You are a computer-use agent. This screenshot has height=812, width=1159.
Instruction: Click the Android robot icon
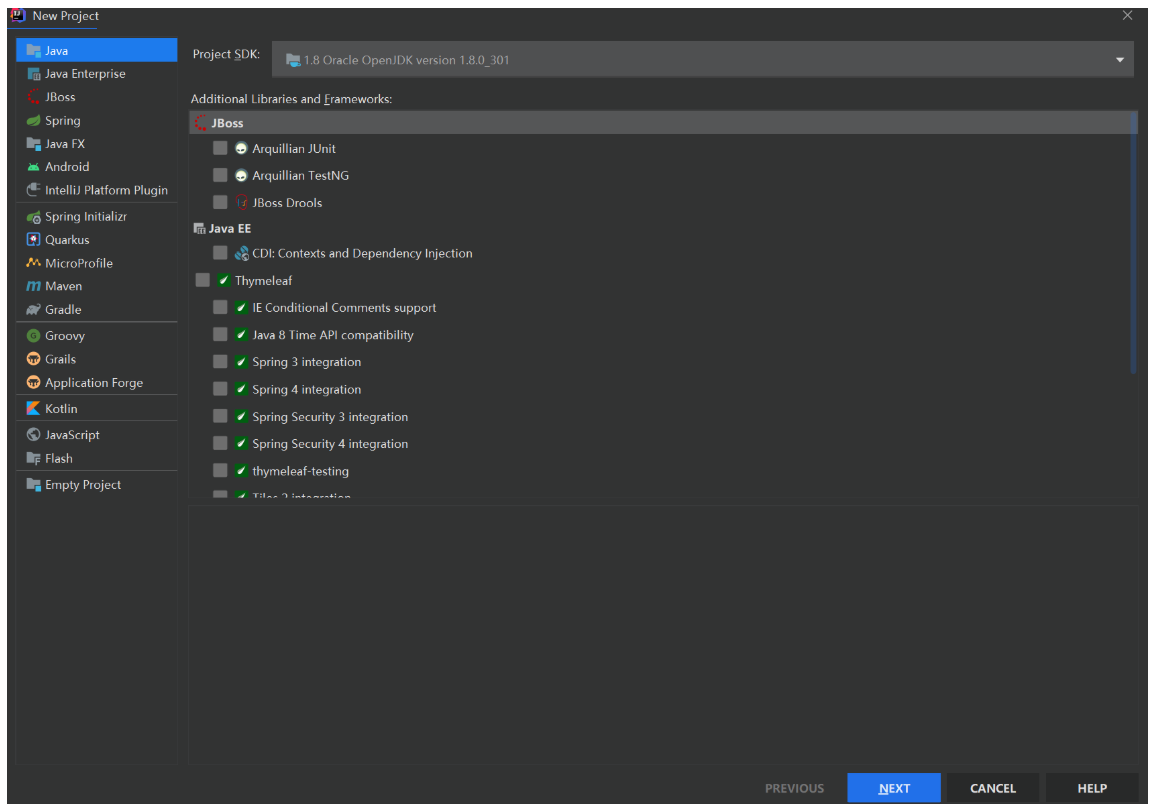pos(33,167)
